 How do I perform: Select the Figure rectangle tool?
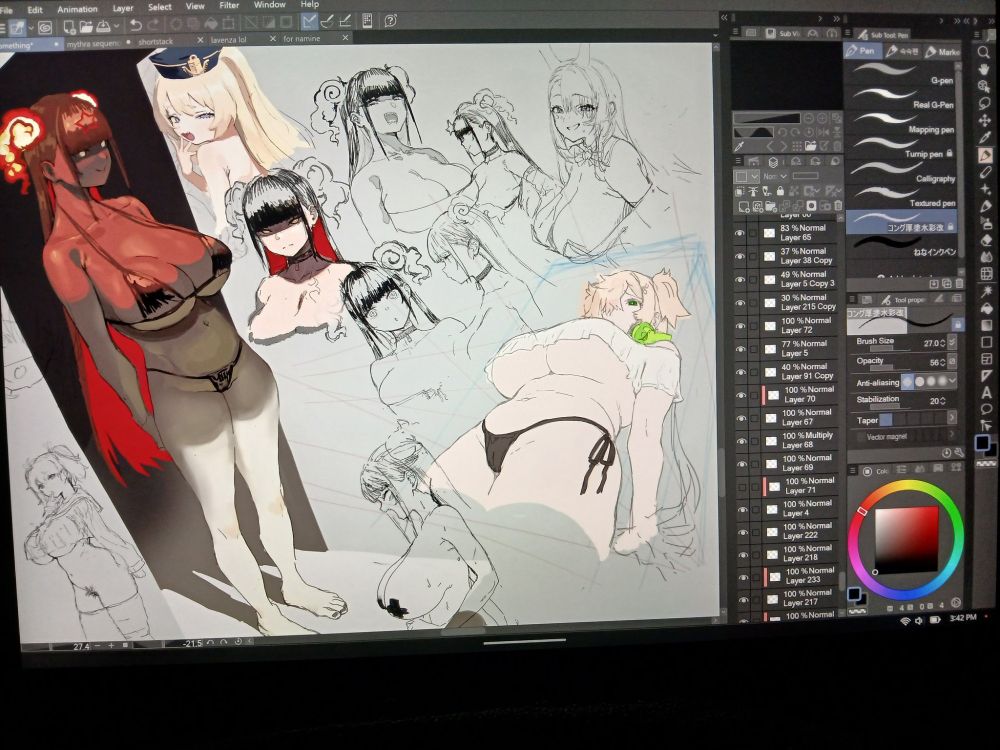tap(986, 342)
